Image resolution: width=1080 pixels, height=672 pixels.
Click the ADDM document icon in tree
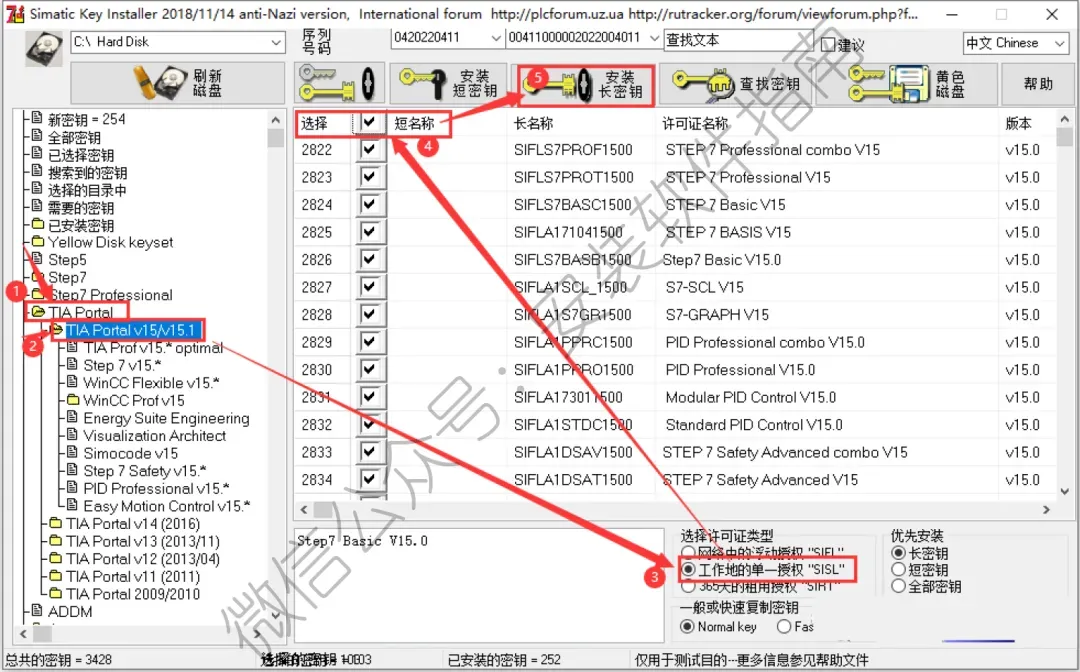37,611
